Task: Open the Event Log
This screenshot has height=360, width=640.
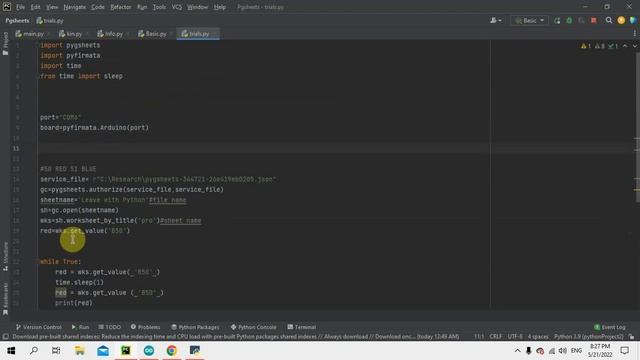Action: click(610, 327)
